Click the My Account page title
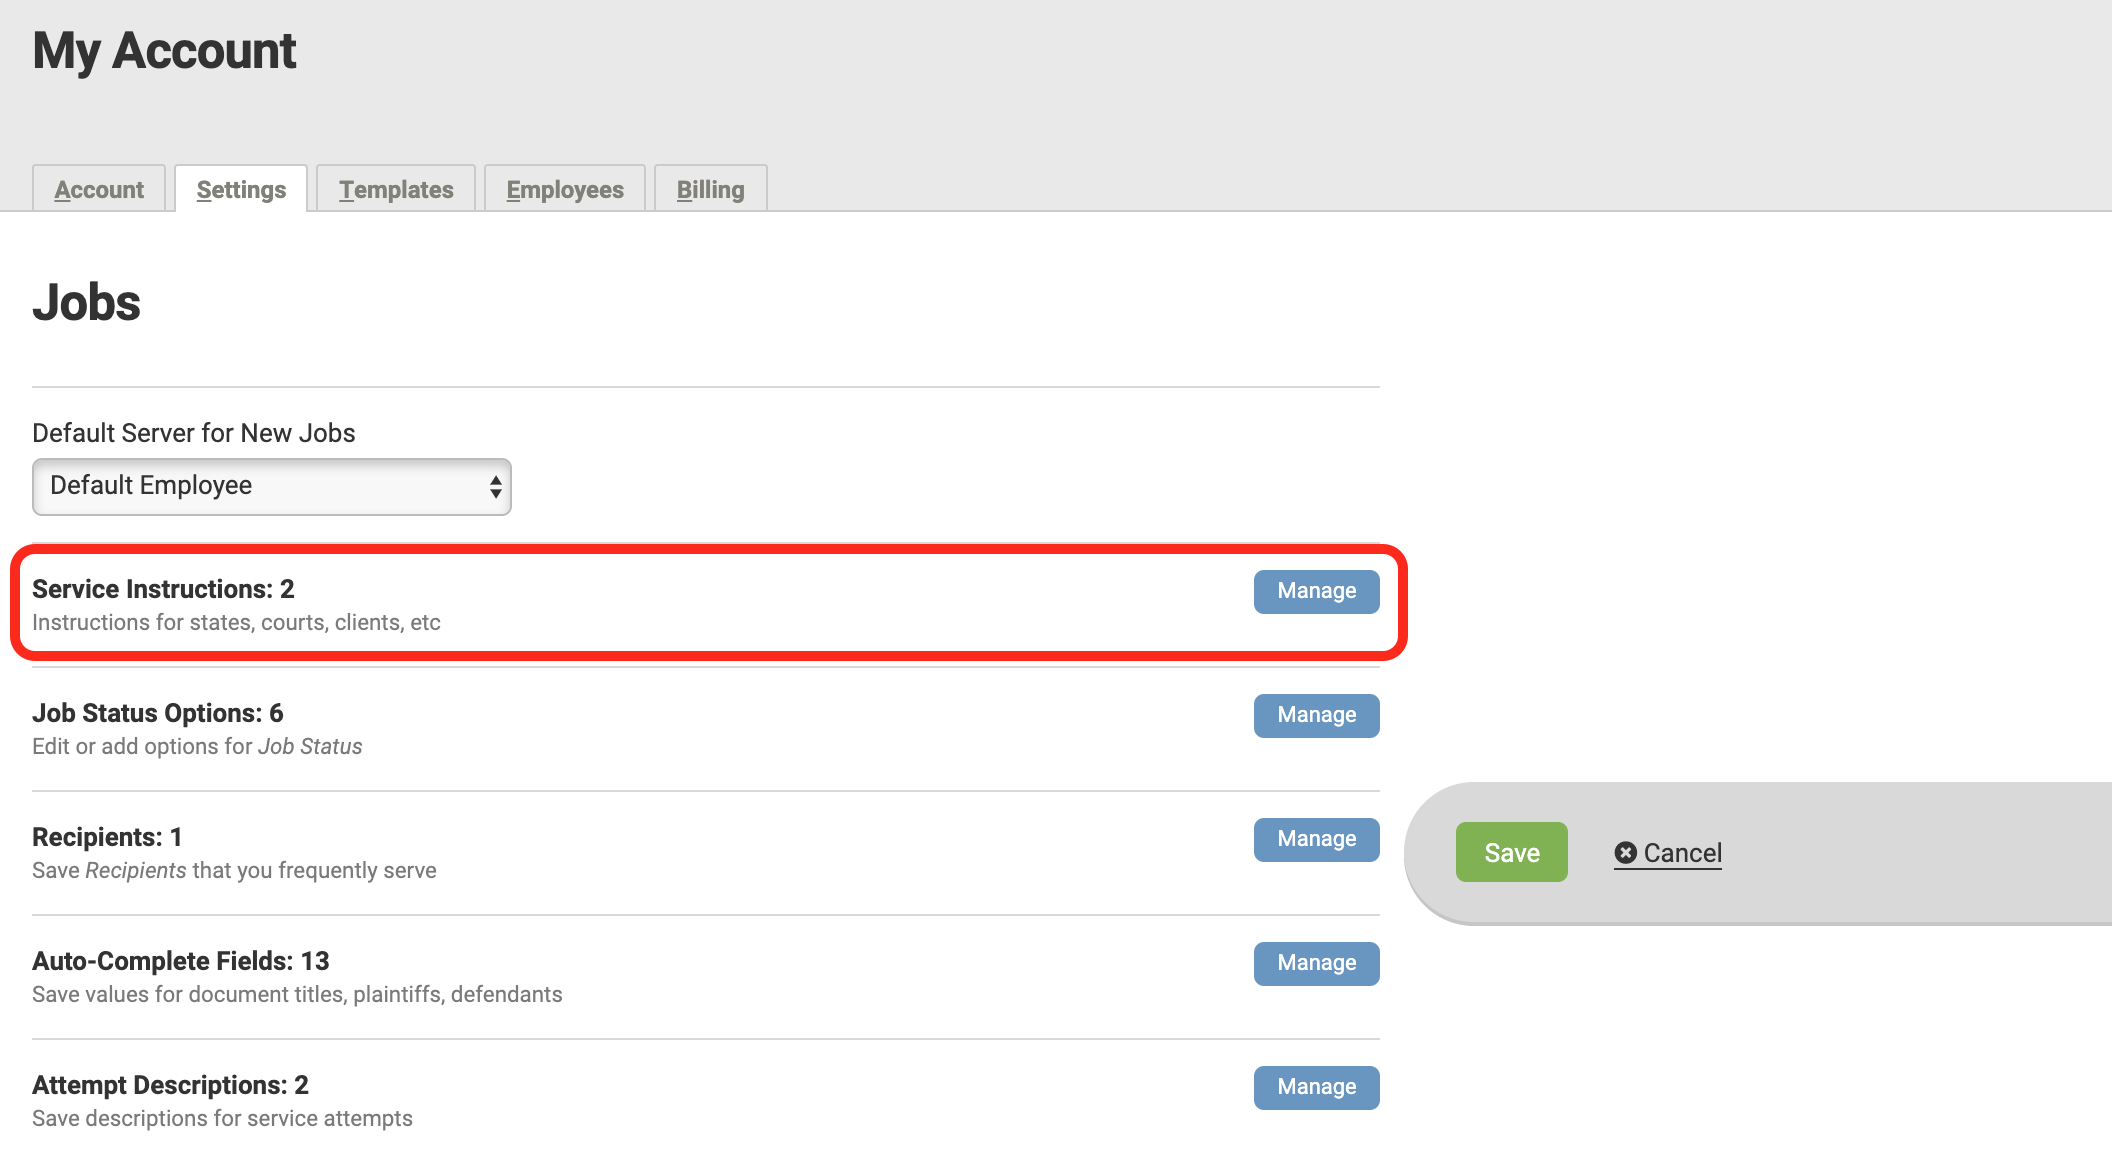The width and height of the screenshot is (2112, 1162). [165, 50]
